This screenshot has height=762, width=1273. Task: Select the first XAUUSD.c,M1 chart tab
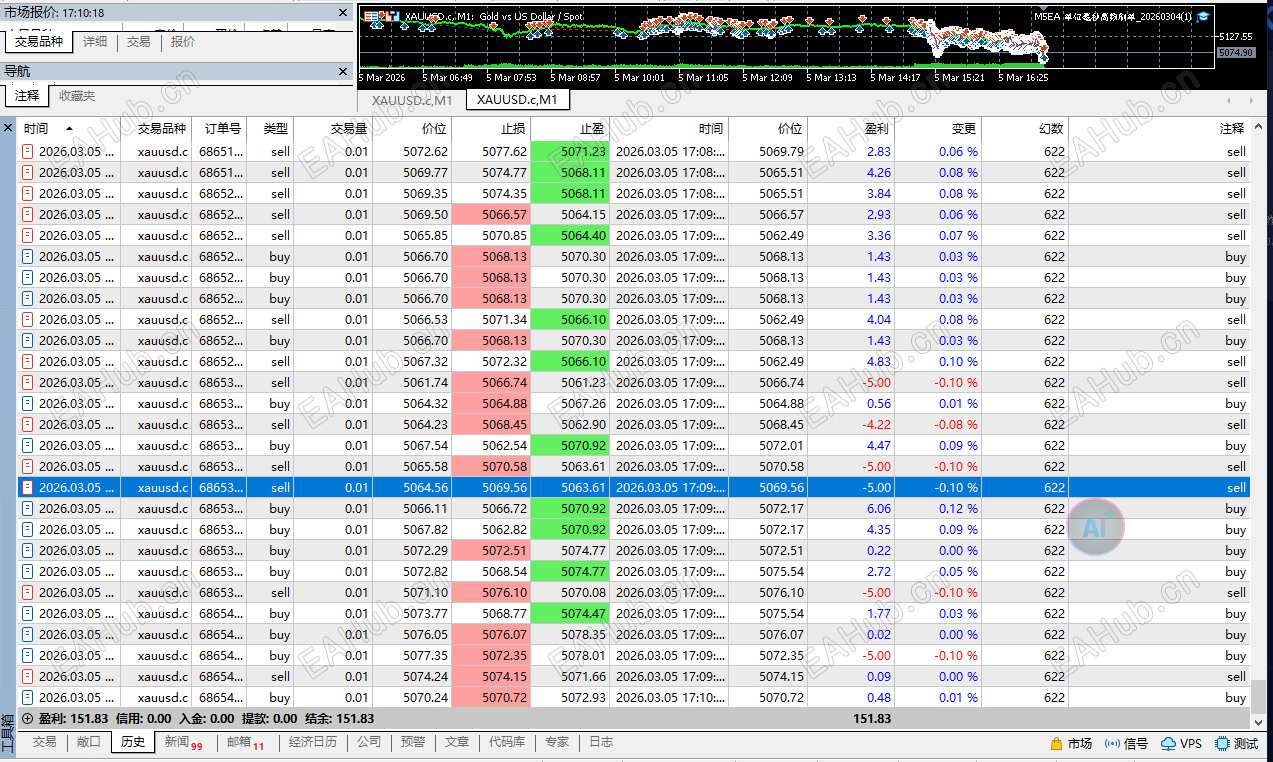411,100
